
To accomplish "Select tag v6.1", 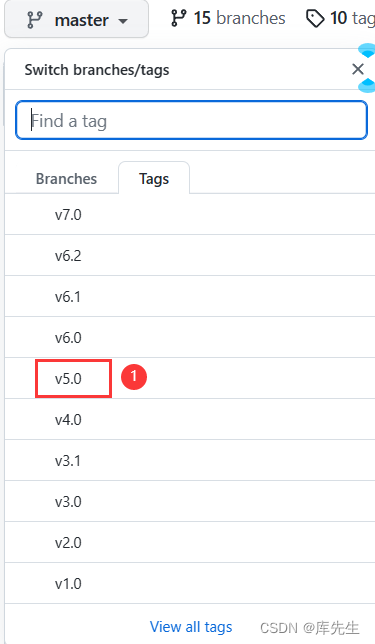I will 190,297.
